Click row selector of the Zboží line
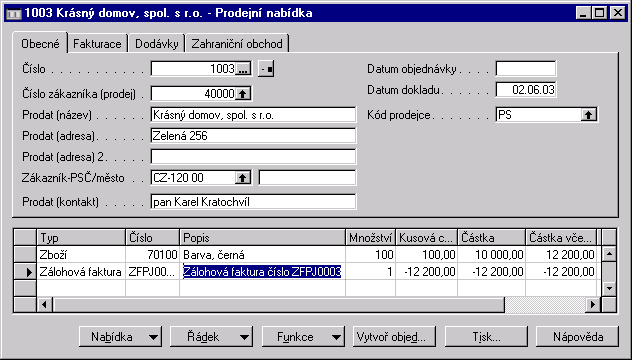 click(x=25, y=255)
